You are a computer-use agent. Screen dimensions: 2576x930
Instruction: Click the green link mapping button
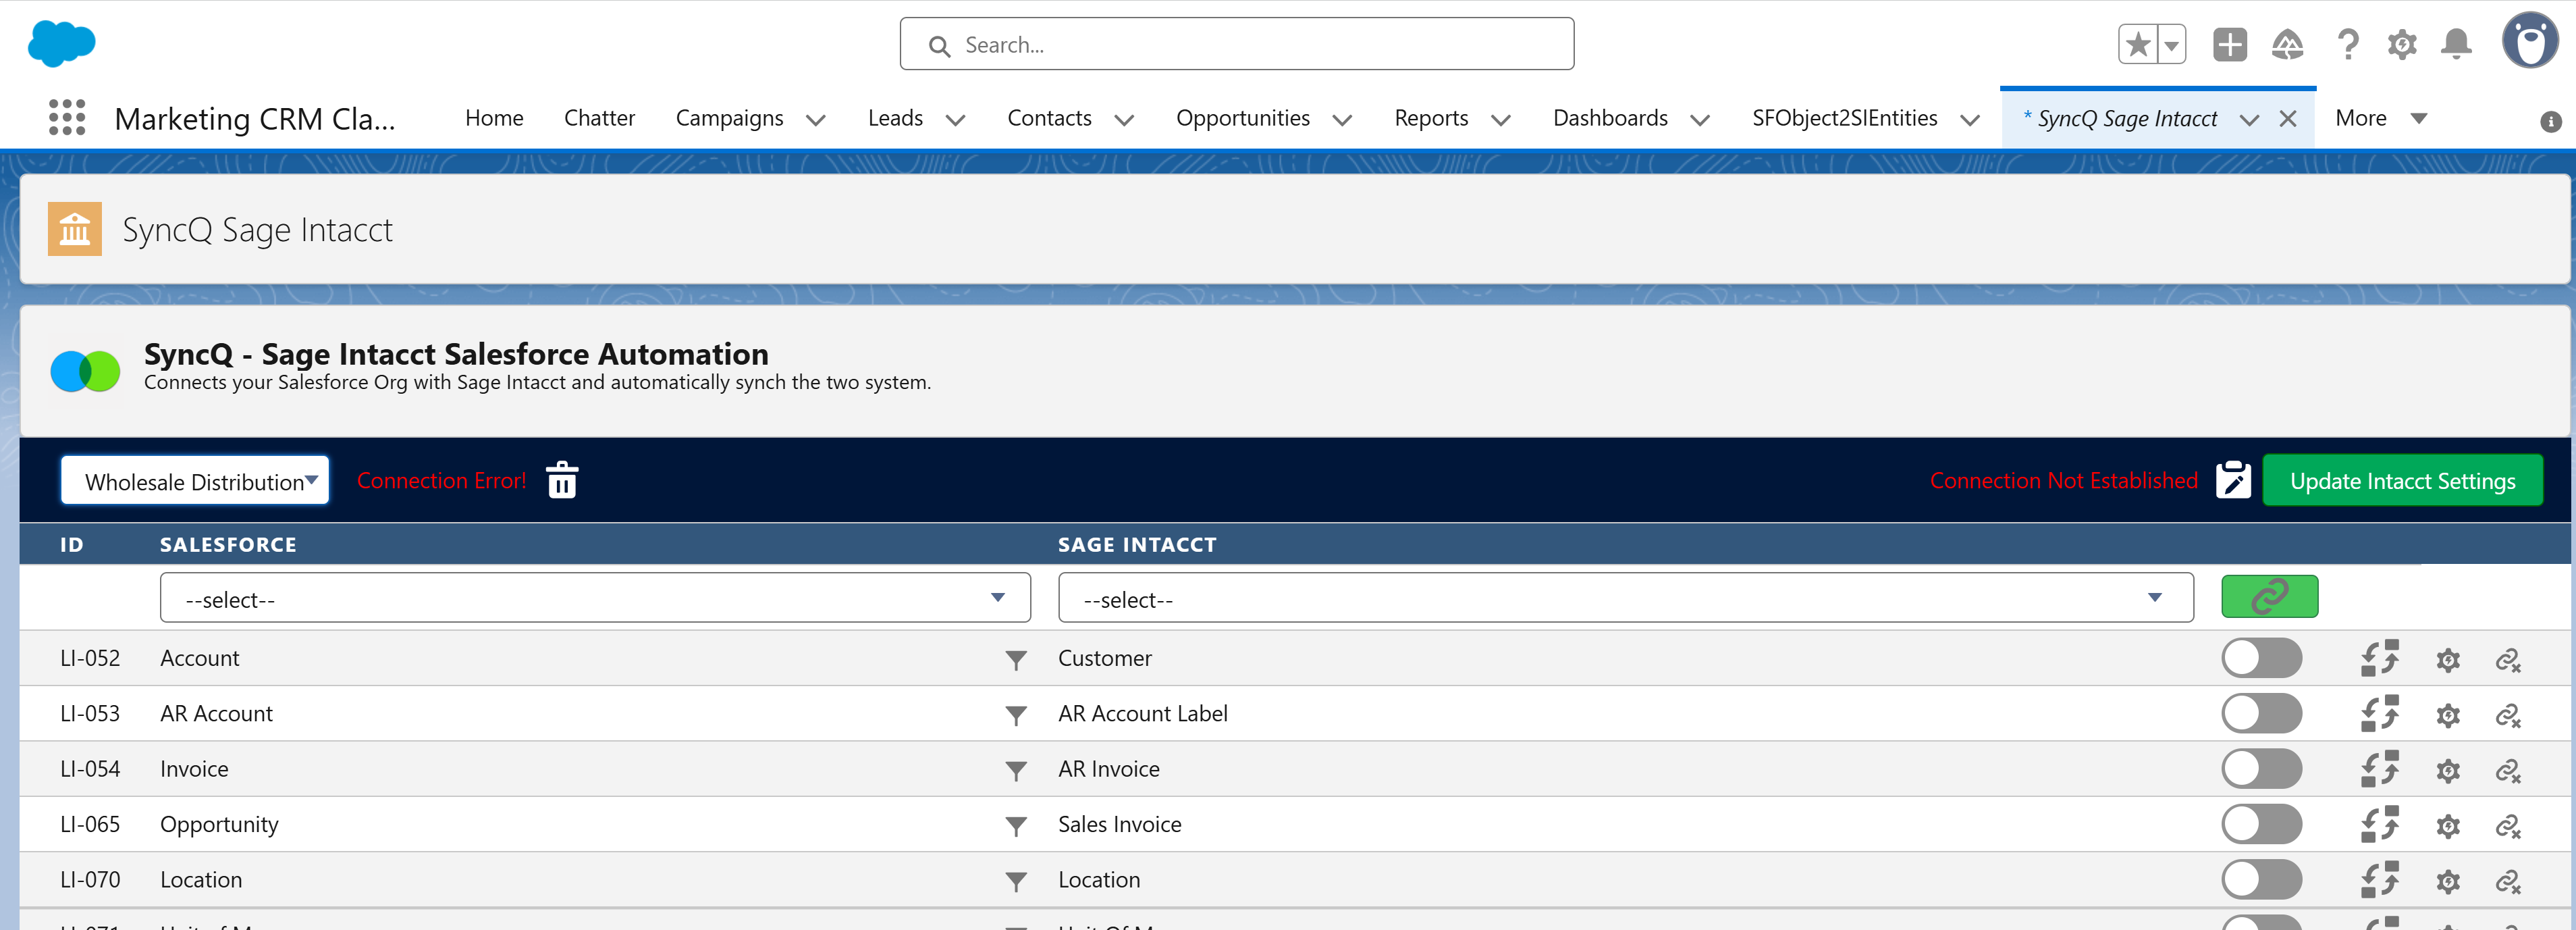2269,597
